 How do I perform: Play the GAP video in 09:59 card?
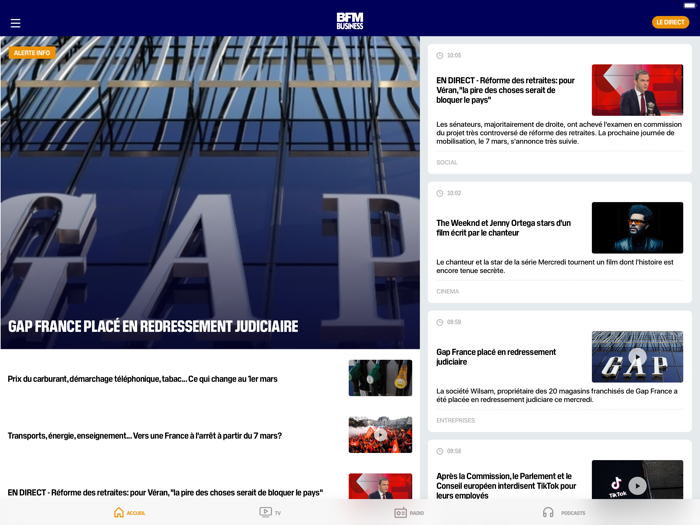coord(637,357)
